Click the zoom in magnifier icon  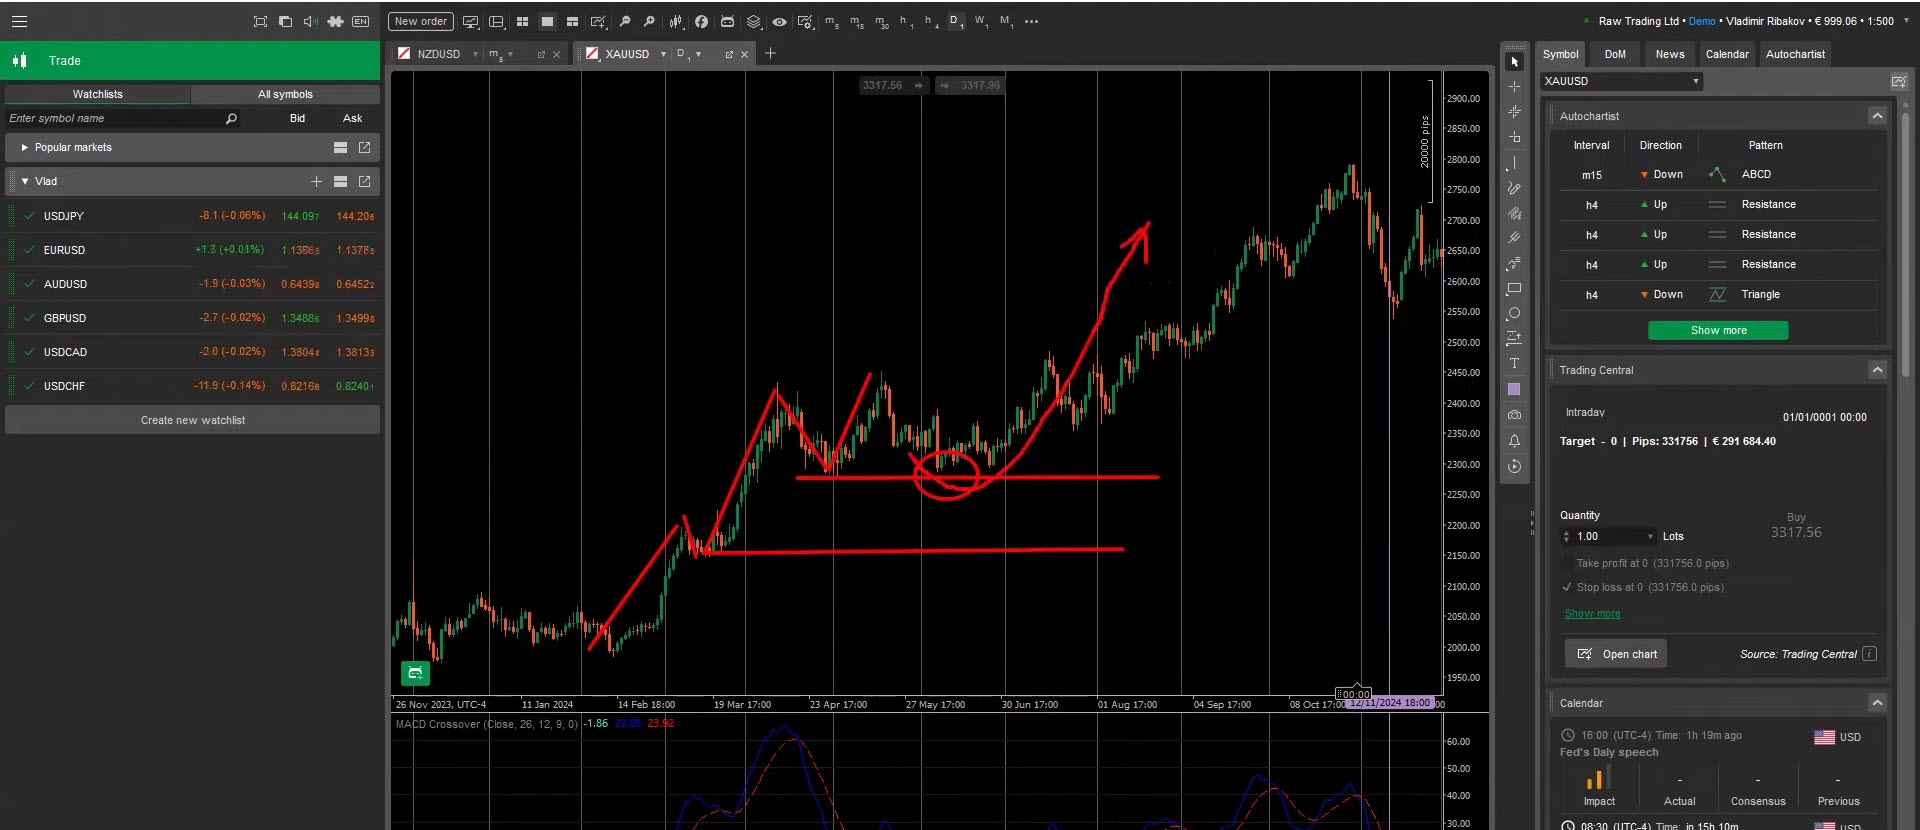coord(625,21)
